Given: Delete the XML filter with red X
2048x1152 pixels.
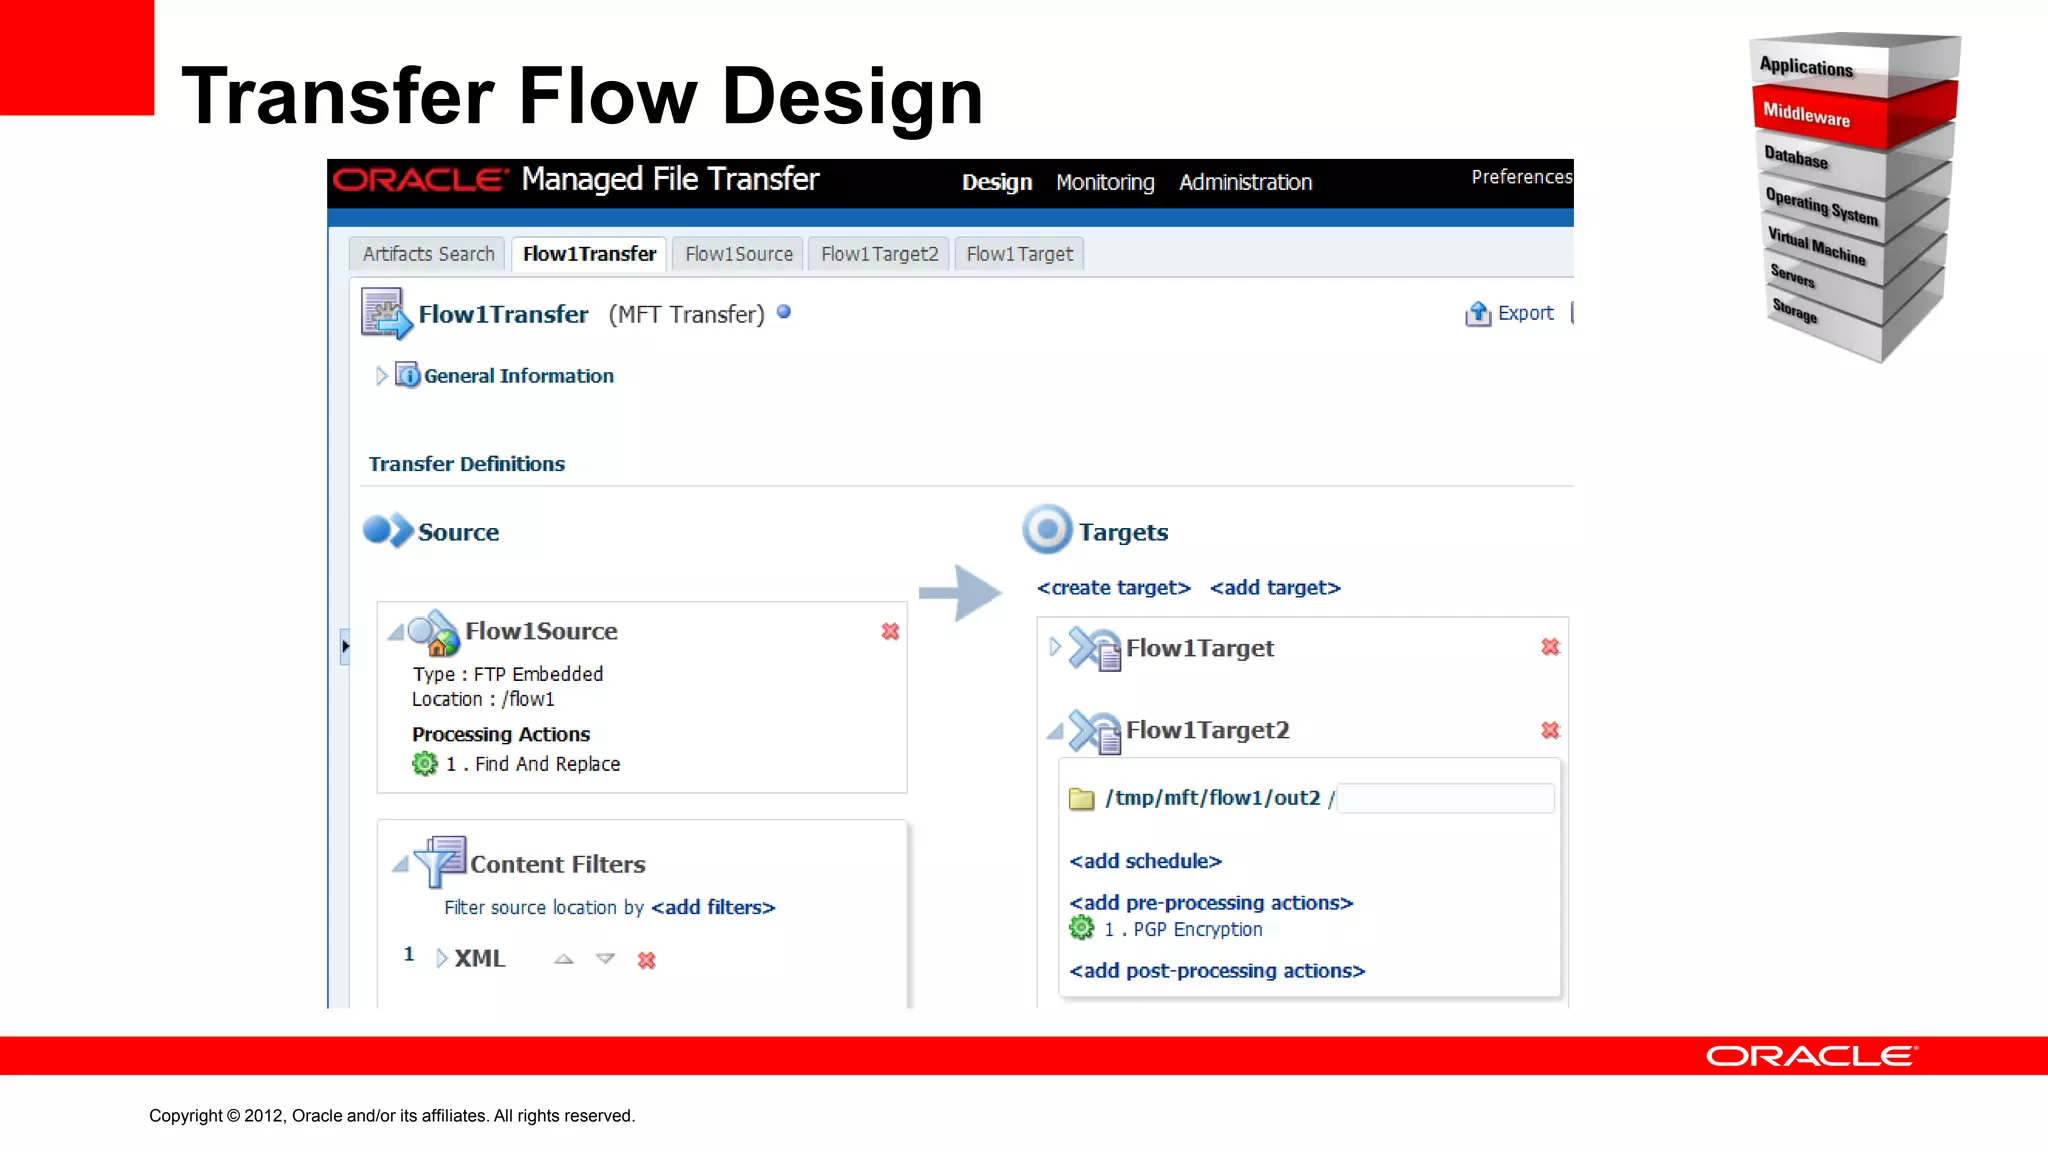Looking at the screenshot, I should [646, 960].
